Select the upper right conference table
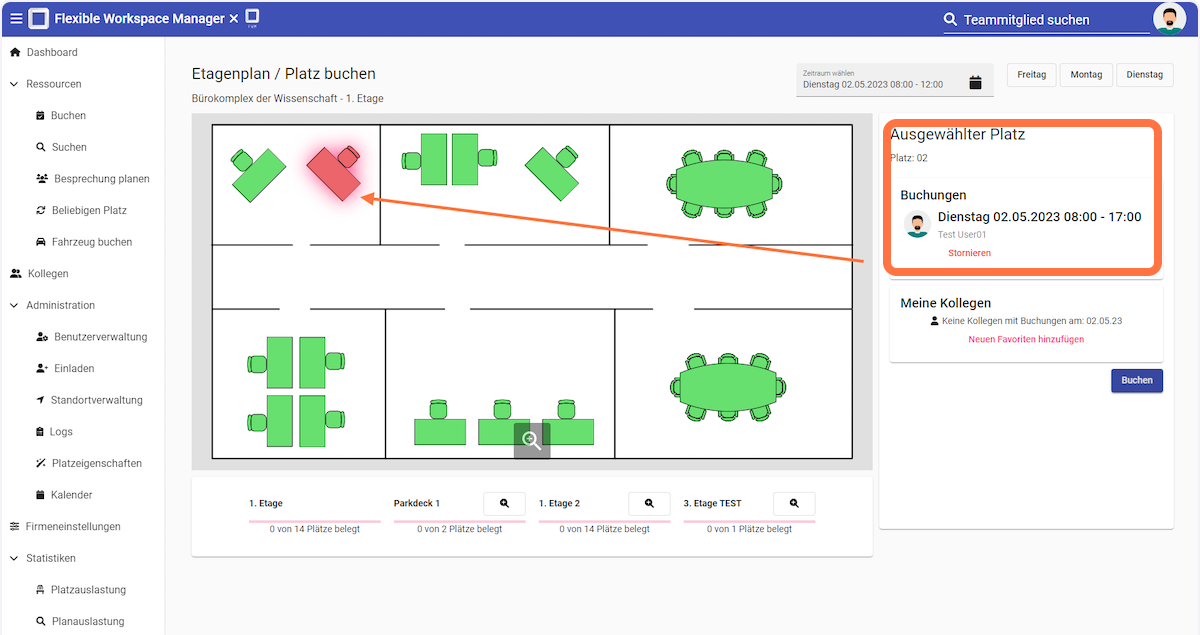This screenshot has height=635, width=1200. pos(724,183)
